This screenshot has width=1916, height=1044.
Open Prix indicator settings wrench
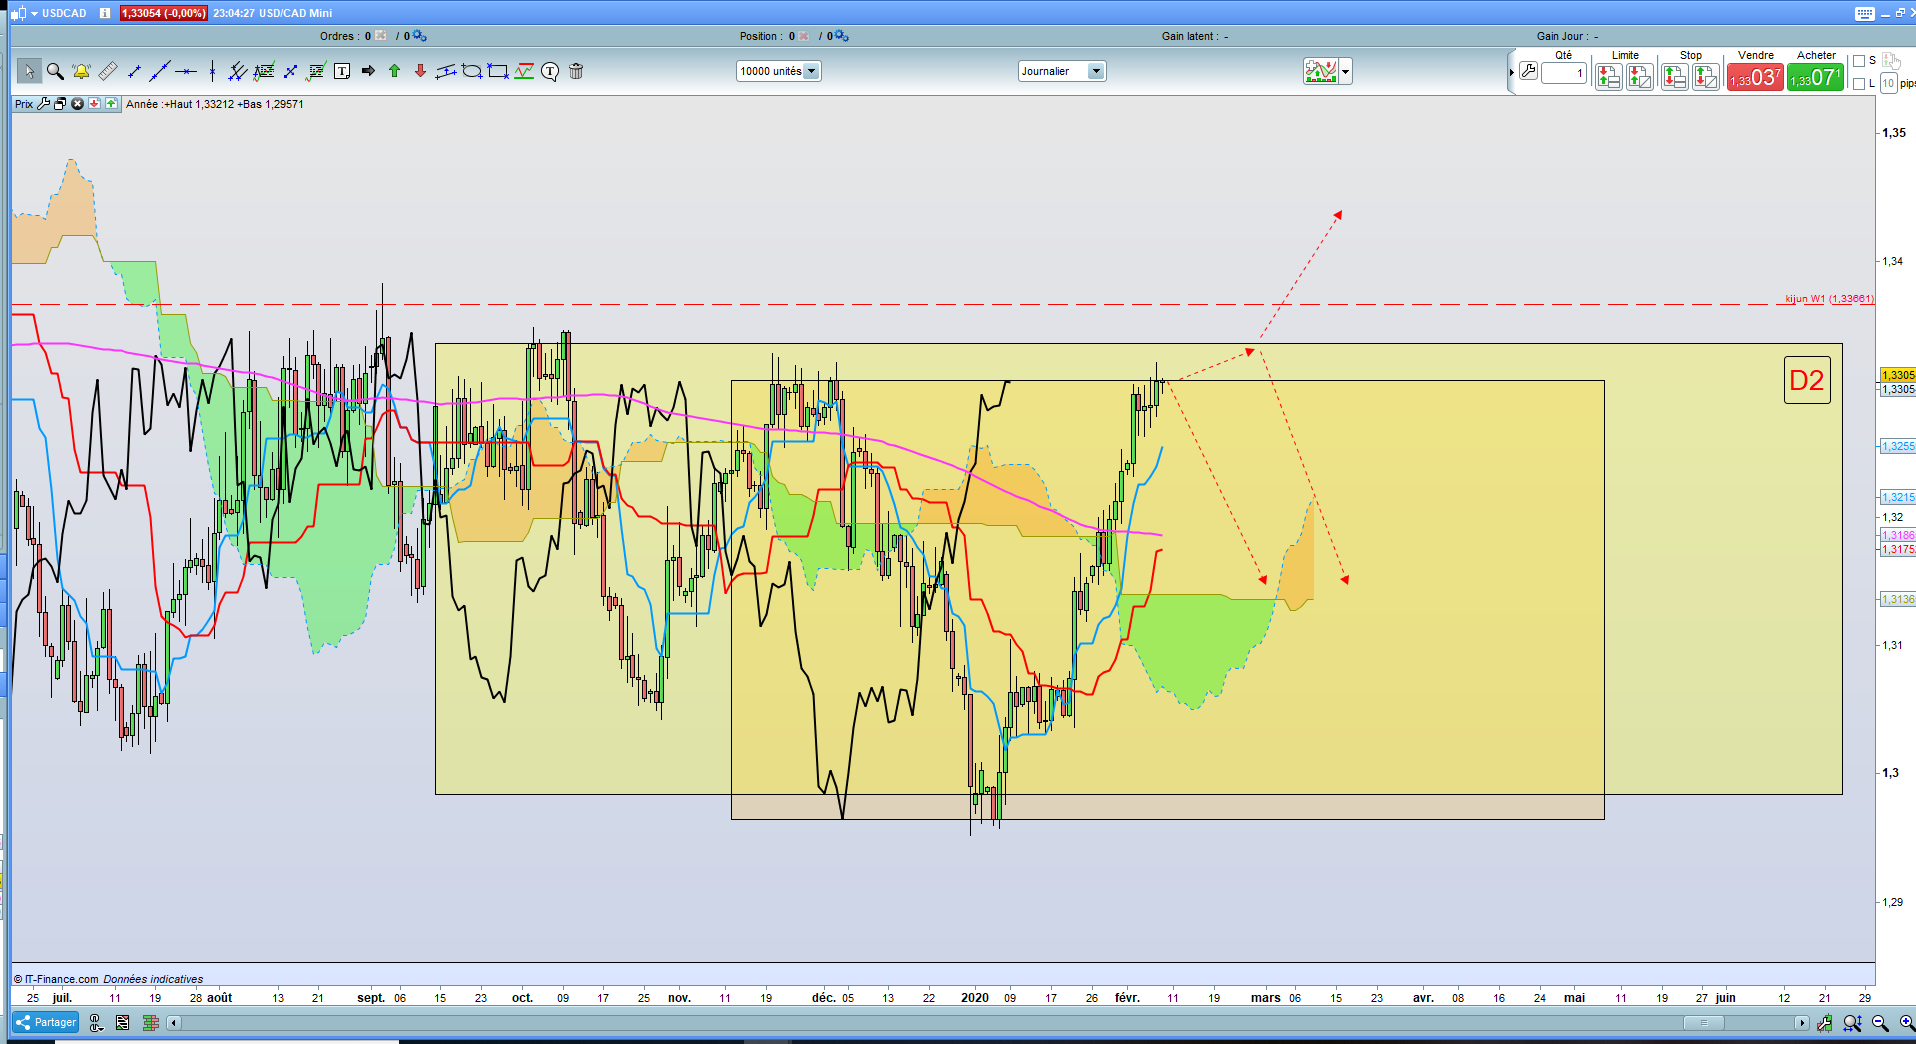[43, 104]
